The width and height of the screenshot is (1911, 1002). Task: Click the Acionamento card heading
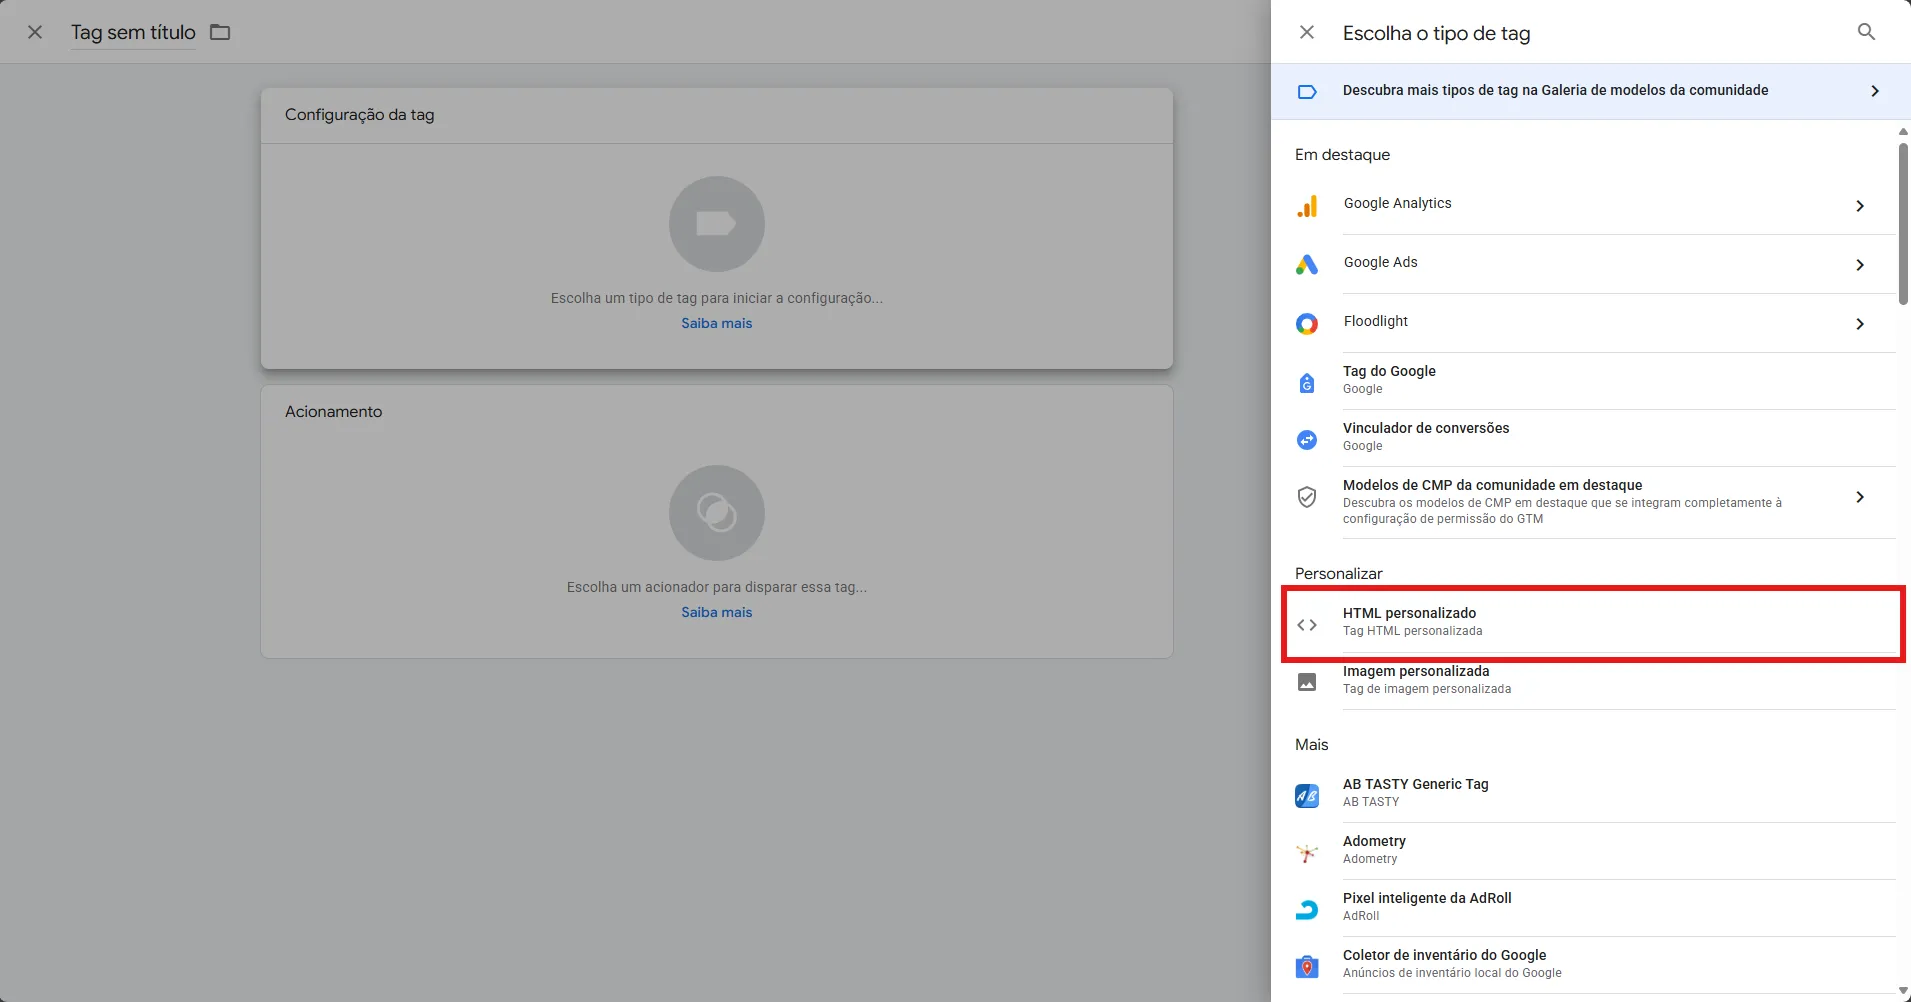point(333,412)
